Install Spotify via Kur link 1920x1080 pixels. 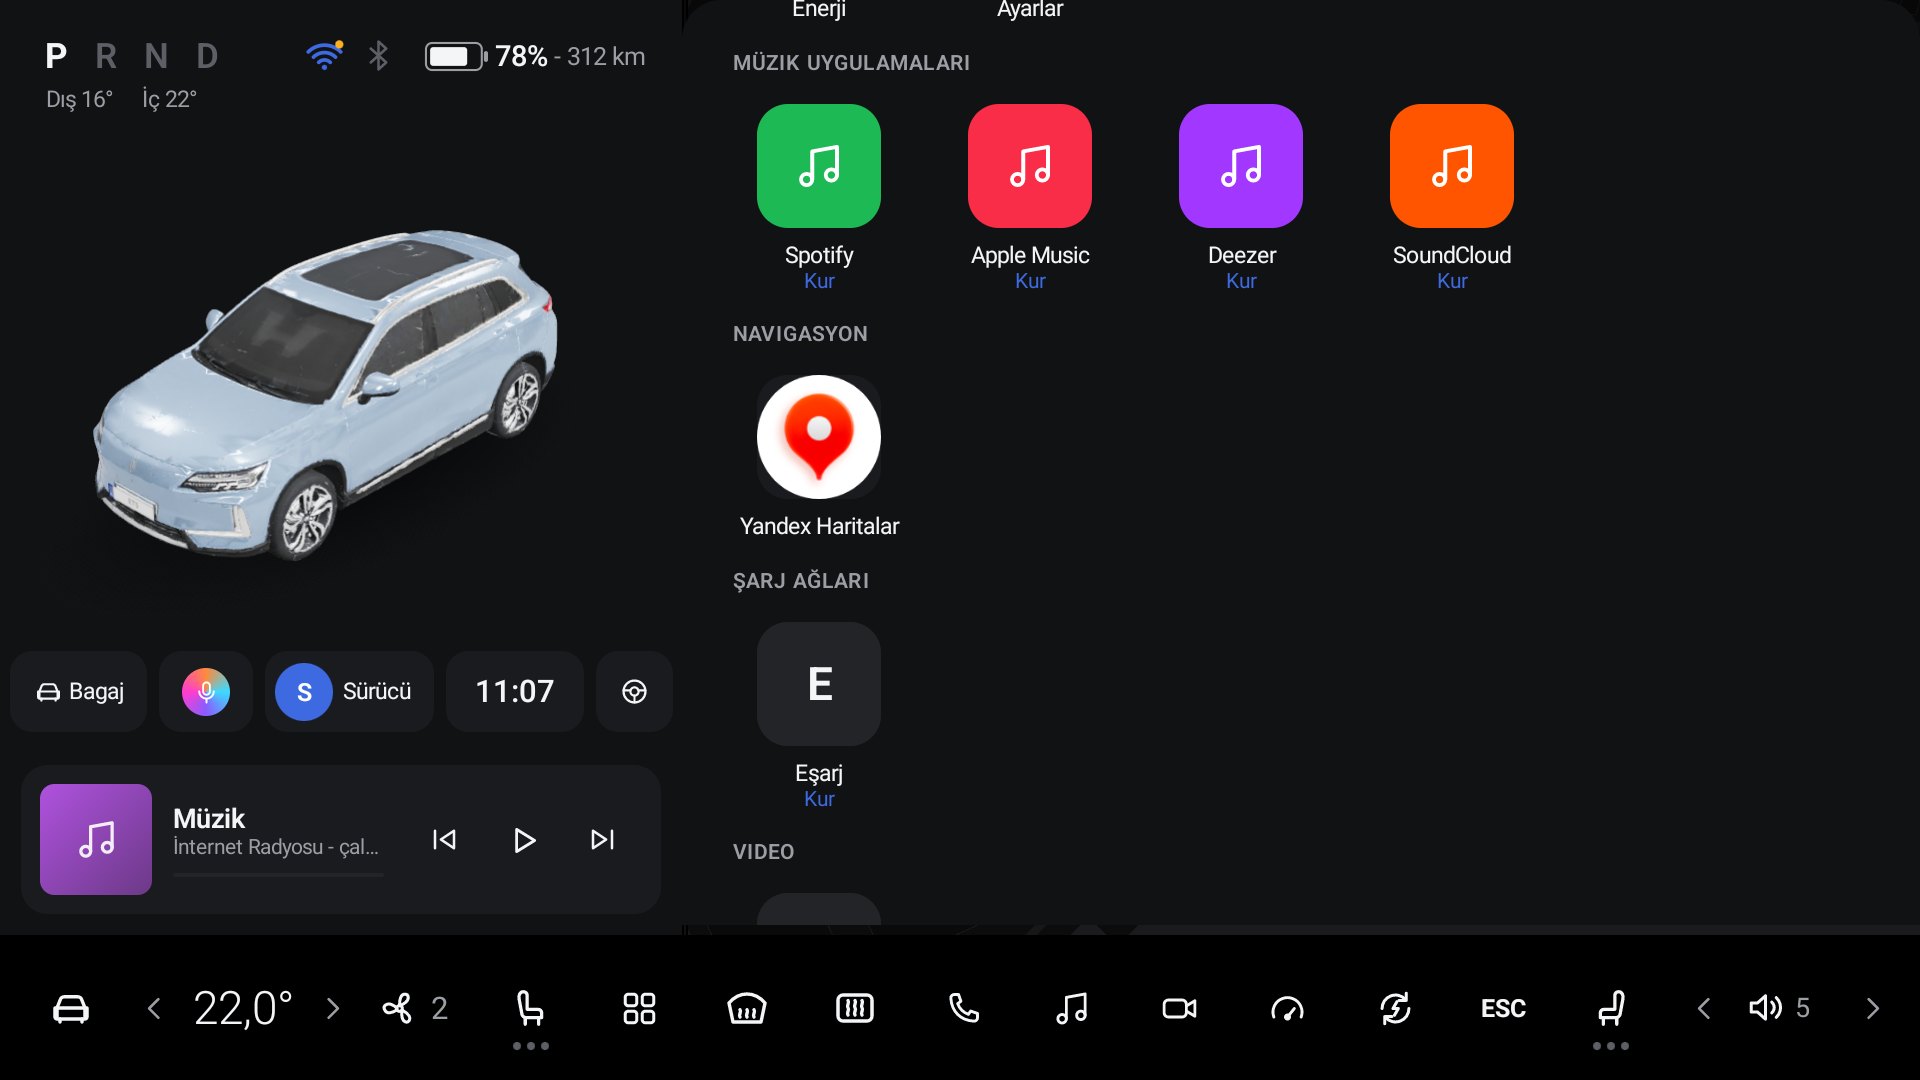[x=819, y=281]
